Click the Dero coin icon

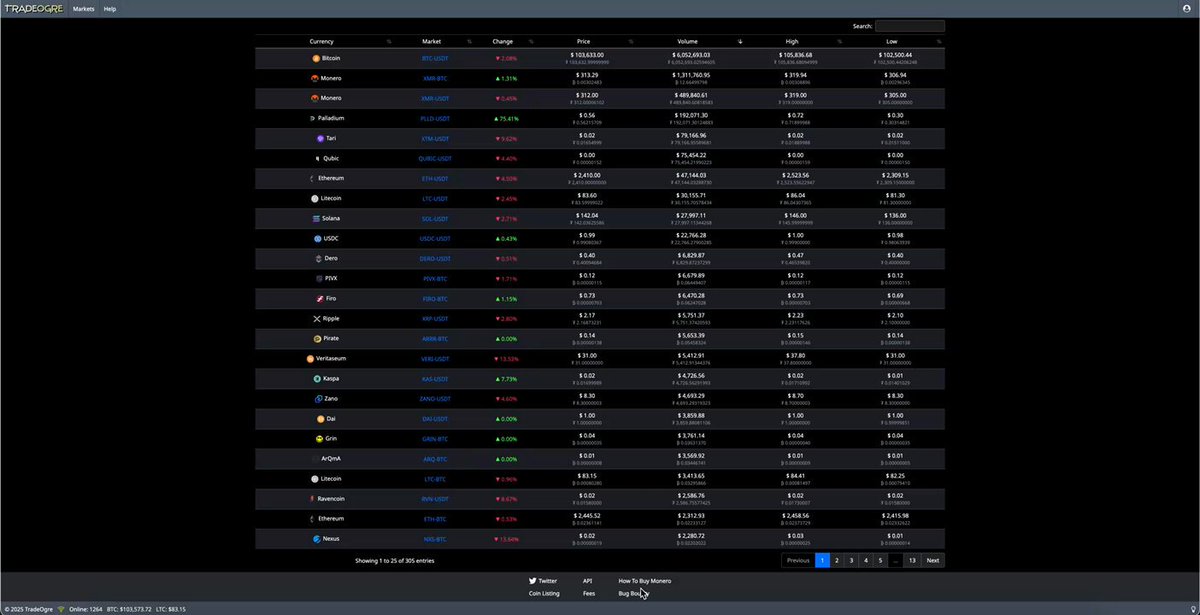(318, 258)
